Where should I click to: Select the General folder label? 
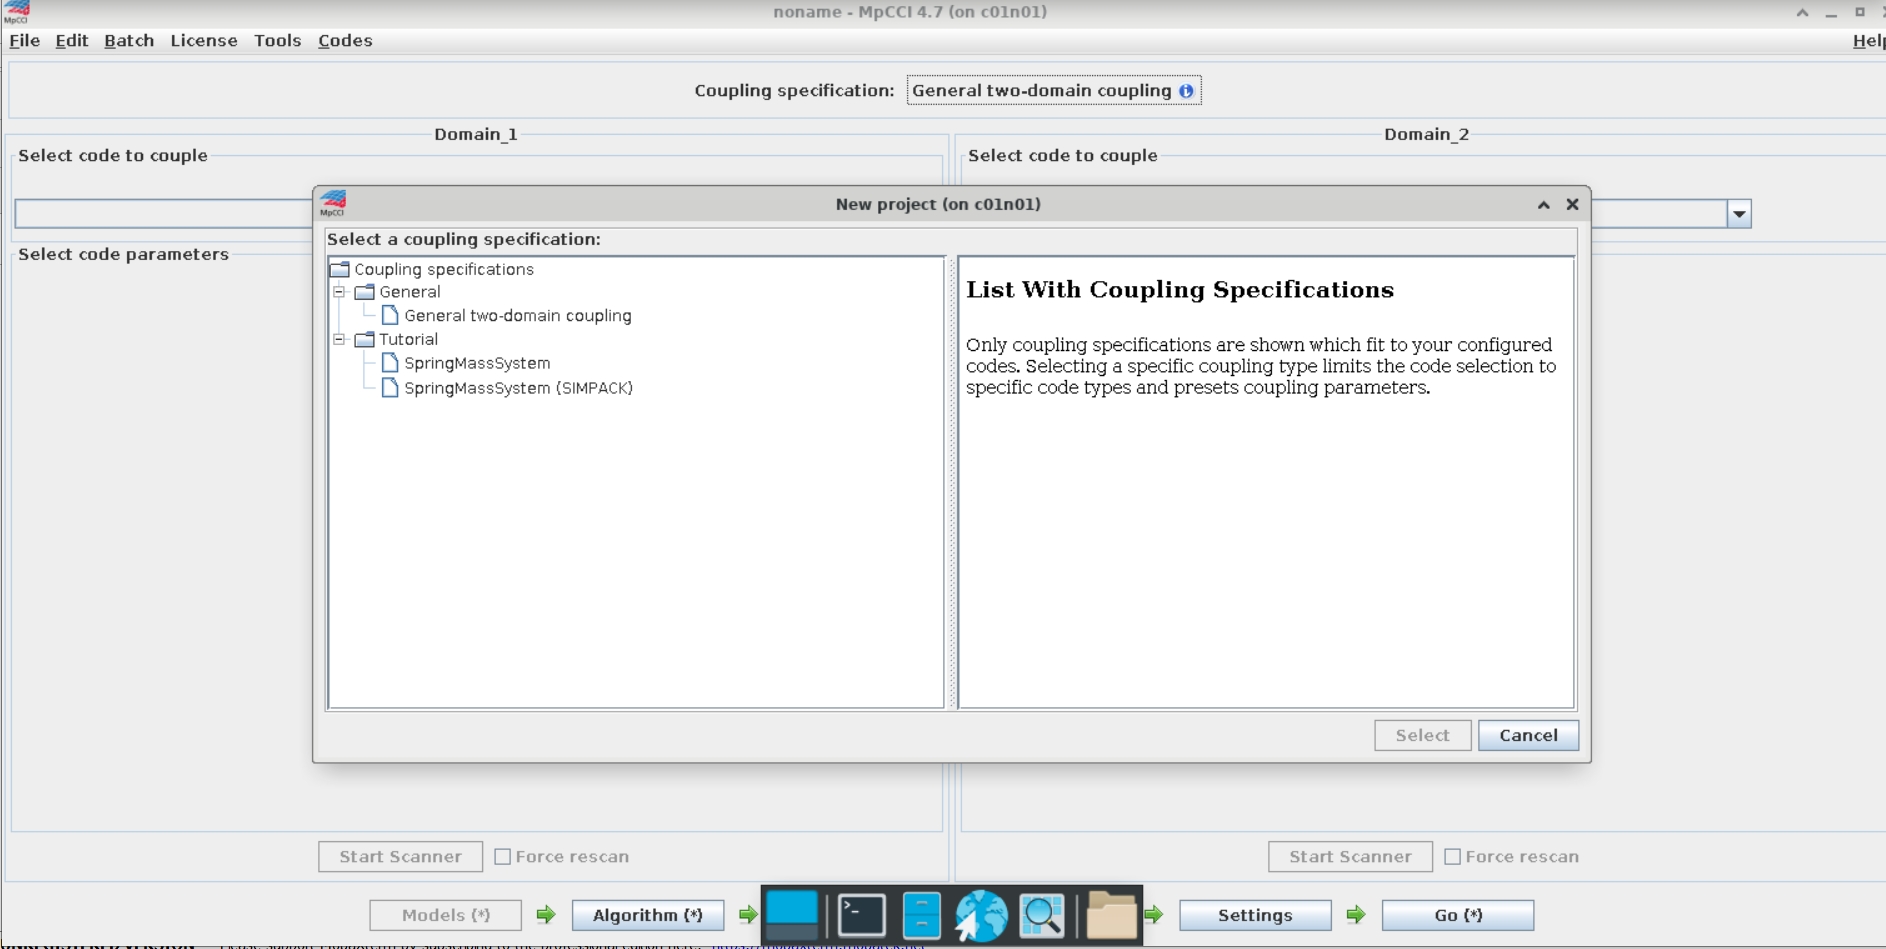click(x=409, y=292)
